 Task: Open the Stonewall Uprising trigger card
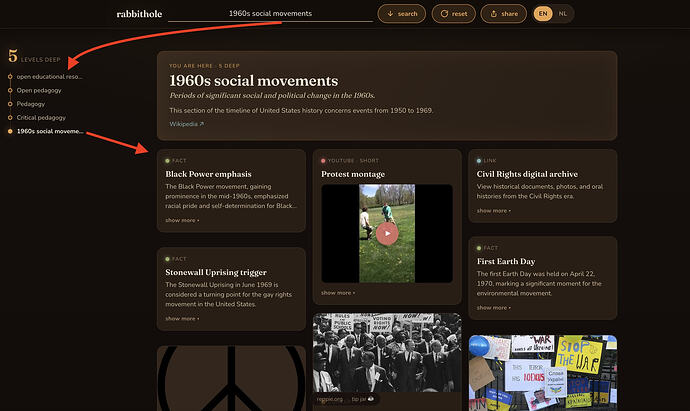pos(231,289)
